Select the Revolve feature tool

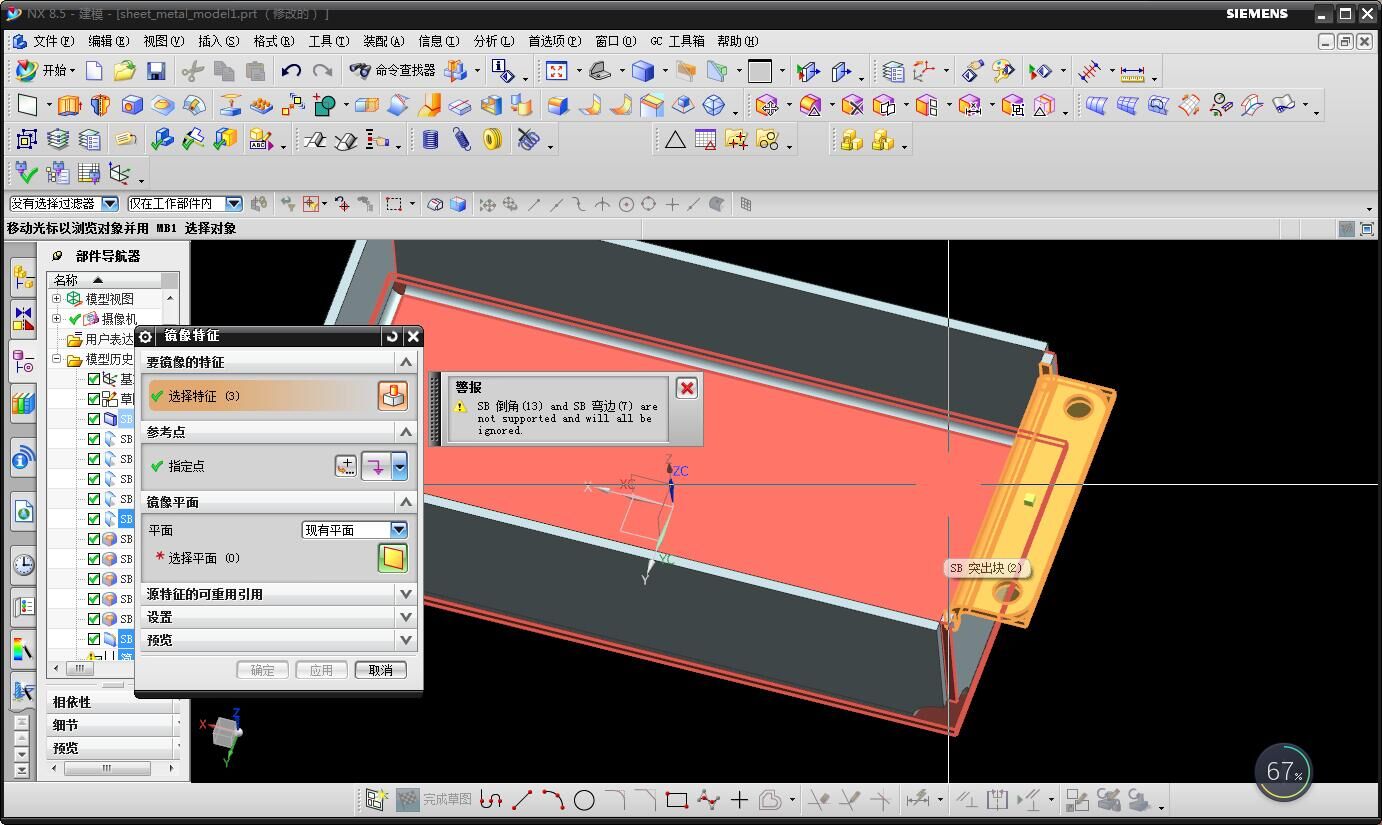point(100,105)
